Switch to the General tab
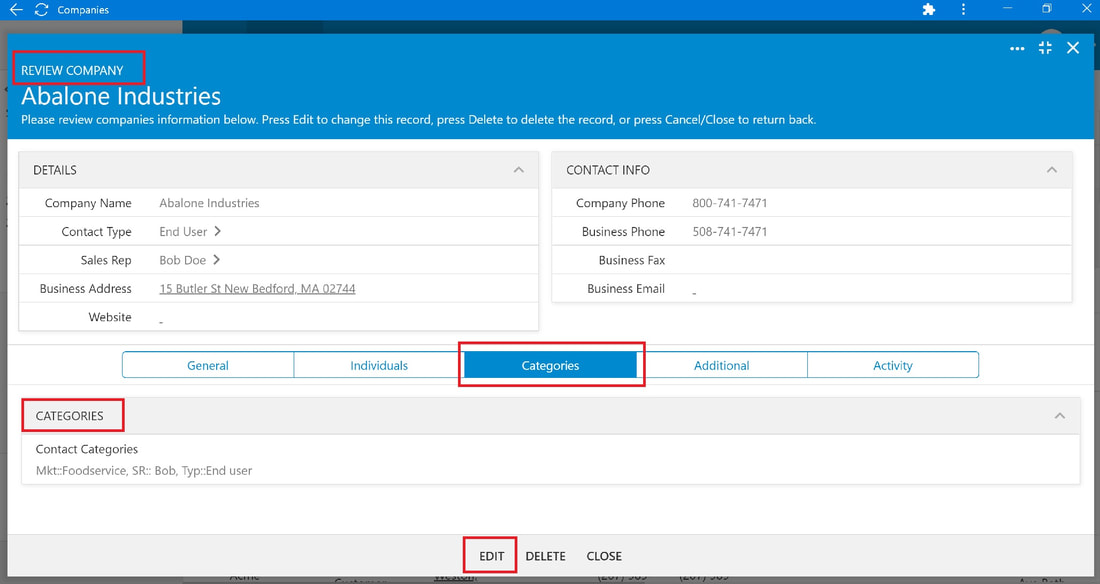1100x584 pixels. click(x=208, y=365)
